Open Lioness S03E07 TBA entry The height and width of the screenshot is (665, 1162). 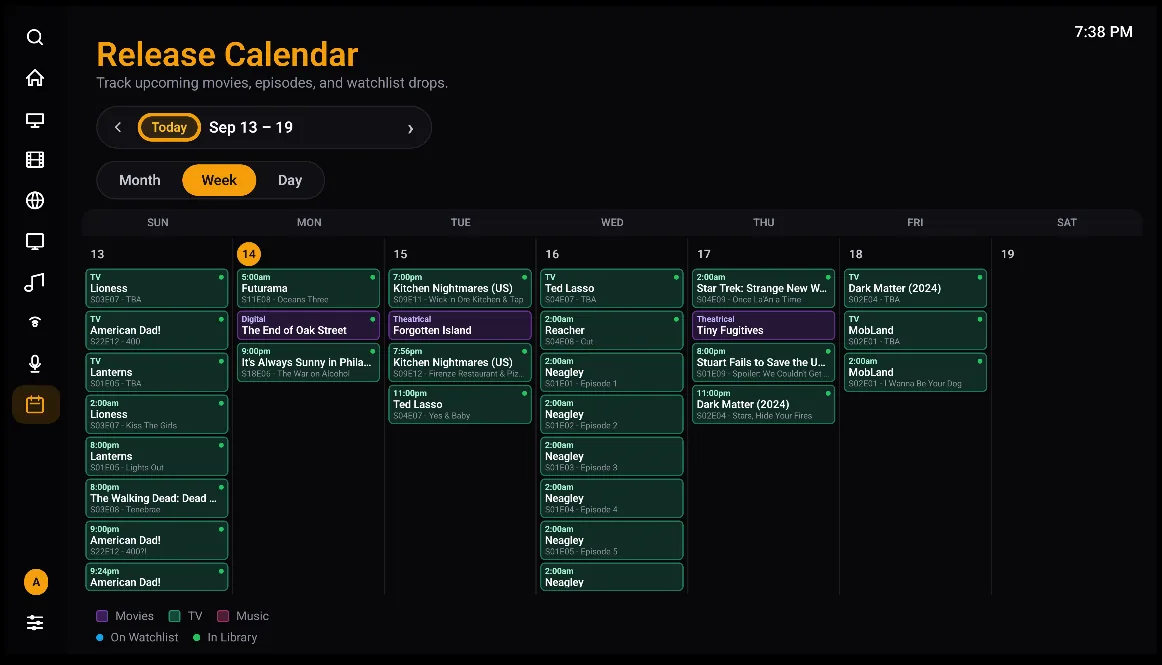156,288
